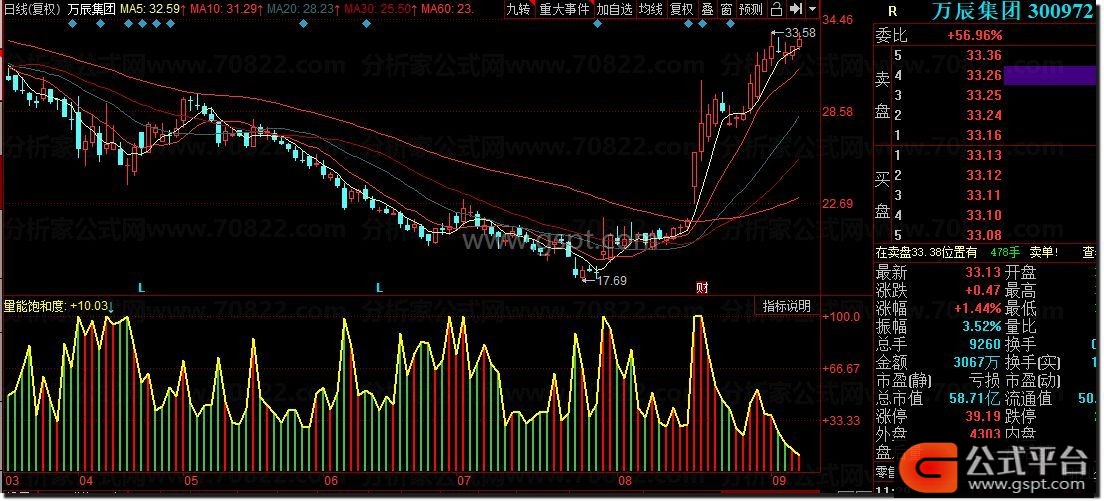Select buy level 3 price 33.11
Screen dimensions: 1104x501
[x=984, y=195]
